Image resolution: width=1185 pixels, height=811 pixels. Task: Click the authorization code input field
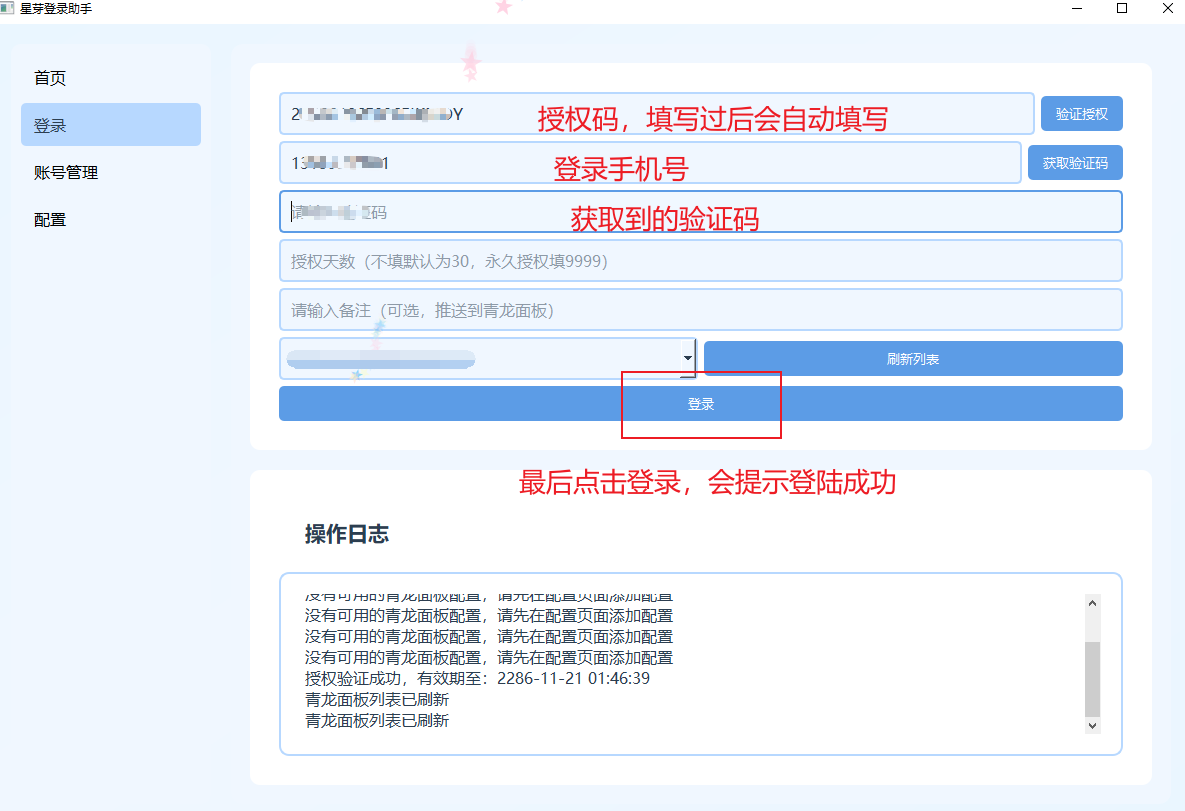pos(655,114)
